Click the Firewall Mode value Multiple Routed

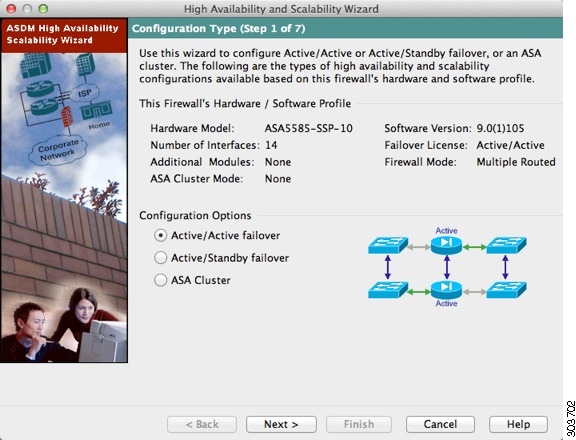[516, 162]
